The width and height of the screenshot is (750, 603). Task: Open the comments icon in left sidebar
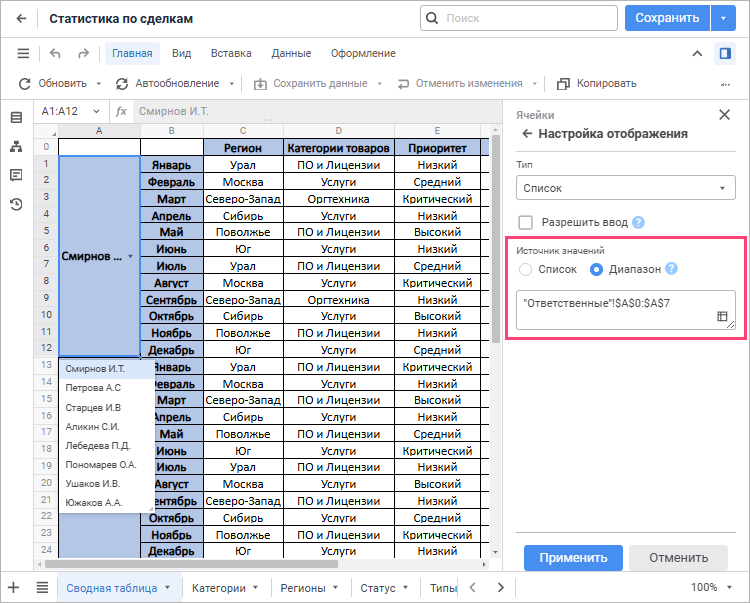pyautogui.click(x=16, y=175)
